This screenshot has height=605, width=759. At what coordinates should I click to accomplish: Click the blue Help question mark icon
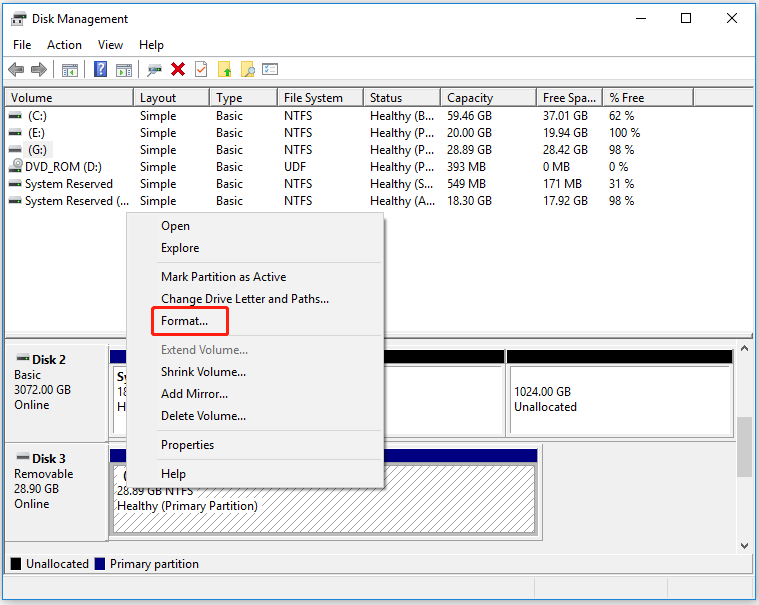coord(100,69)
